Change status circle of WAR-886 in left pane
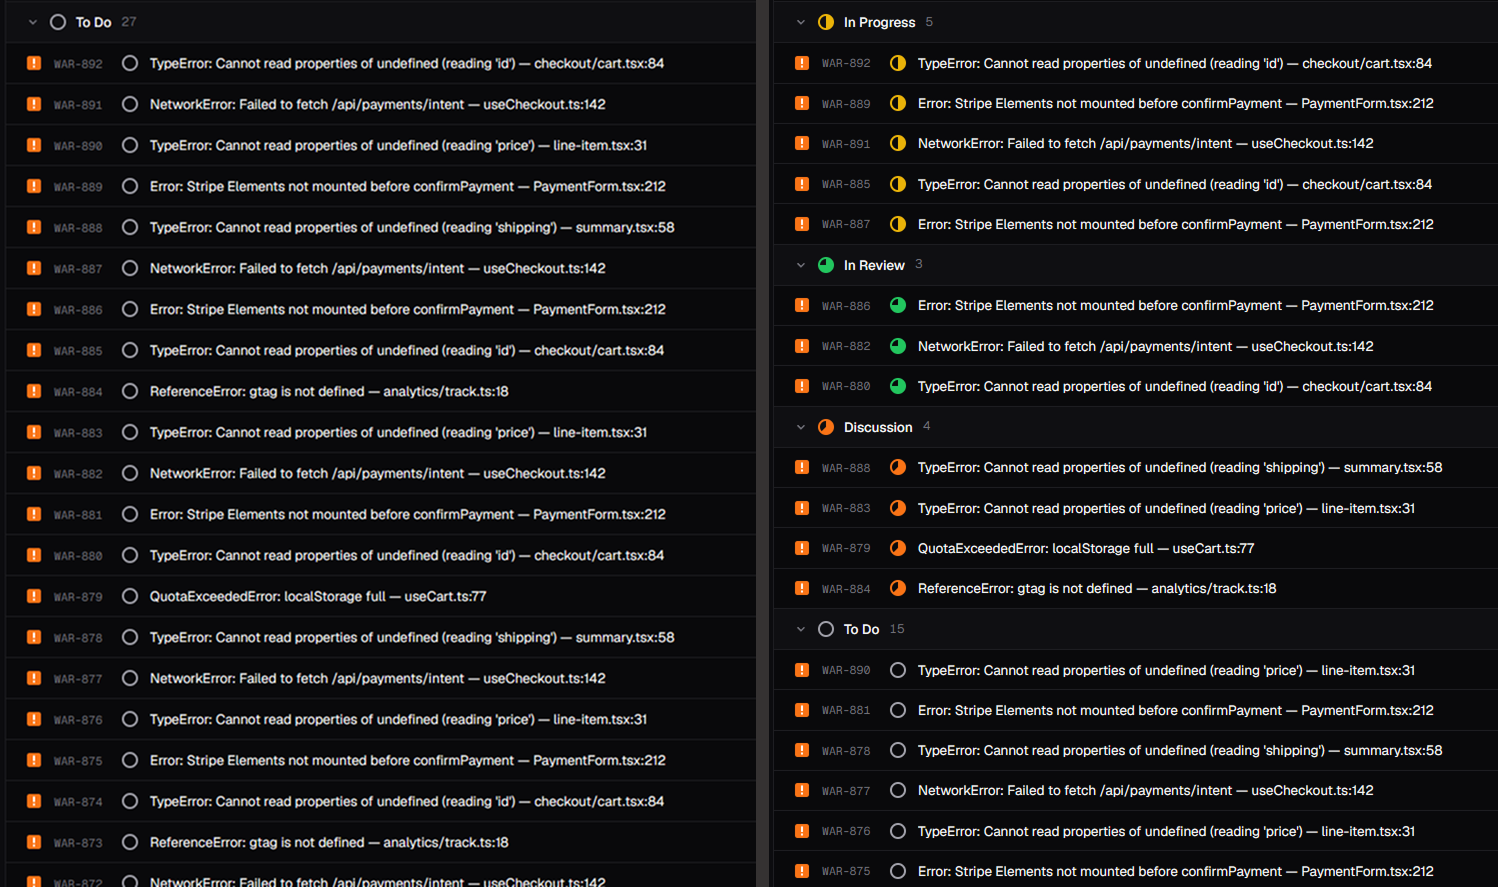The height and width of the screenshot is (887, 1498). tap(130, 309)
